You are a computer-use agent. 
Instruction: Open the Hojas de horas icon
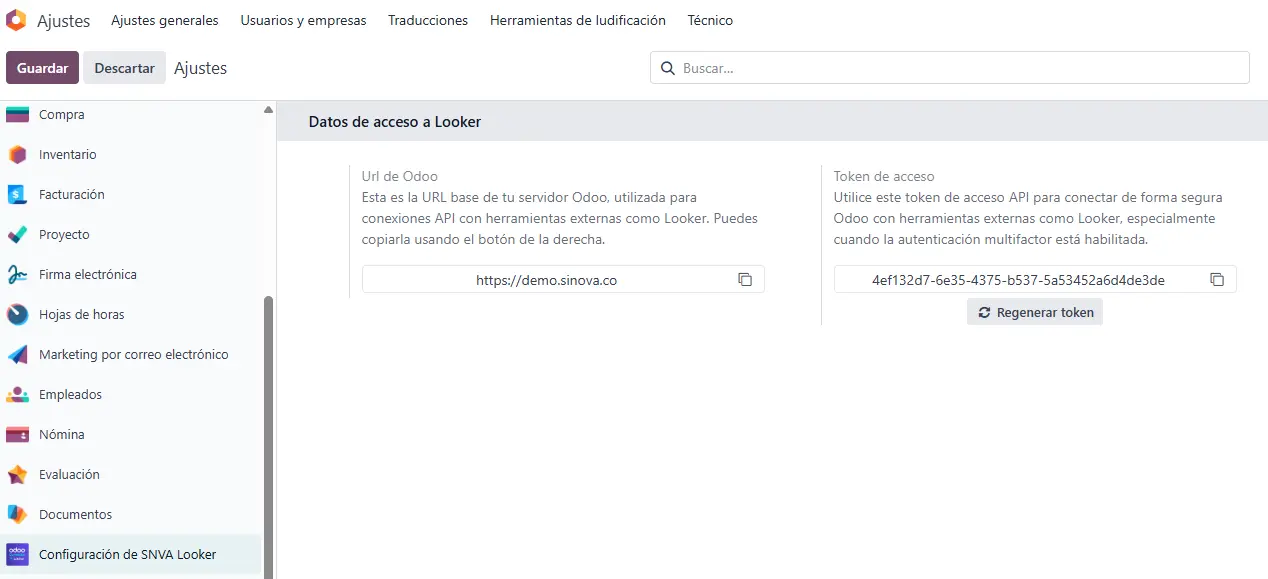(x=17, y=315)
